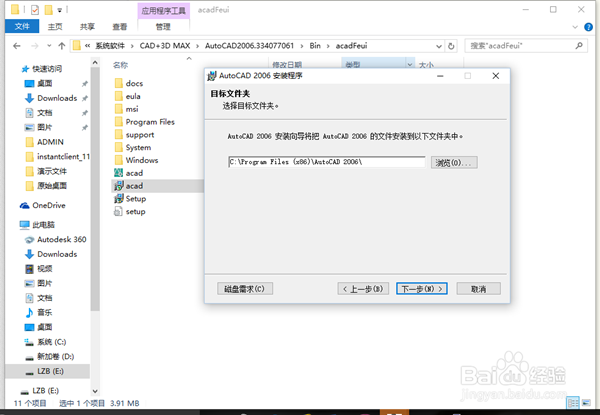Click AutoCAD2006.334077061 breadcrumb segment
The height and width of the screenshot is (415, 600).
(x=249, y=46)
